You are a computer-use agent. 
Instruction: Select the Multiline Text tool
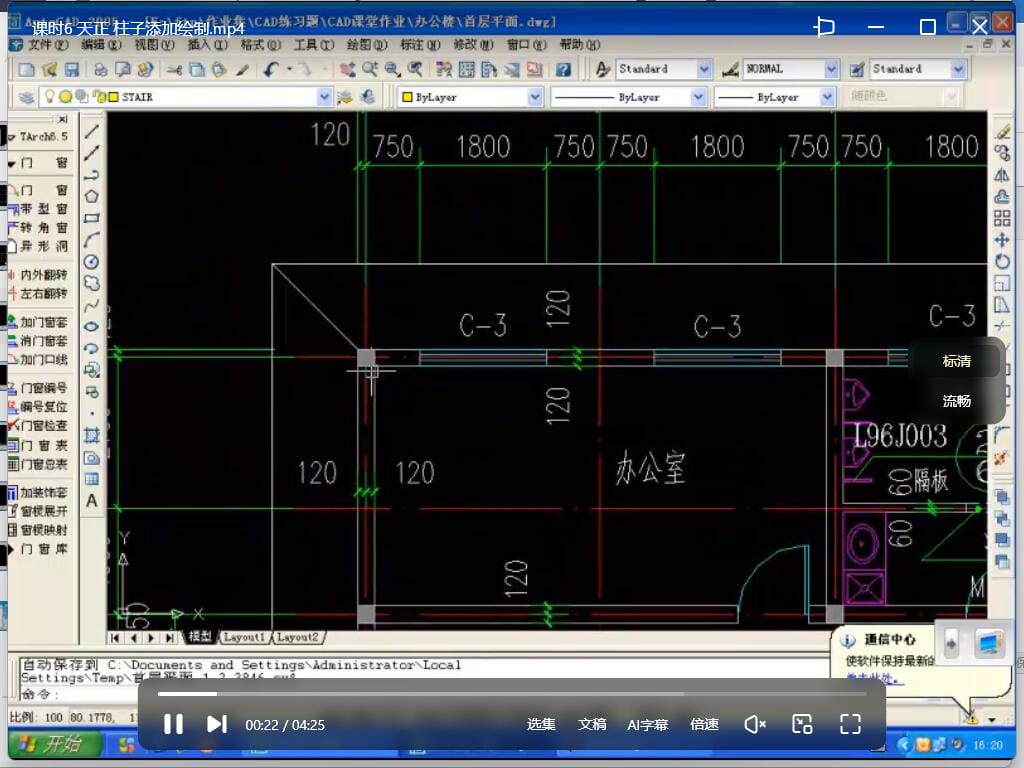tap(91, 501)
